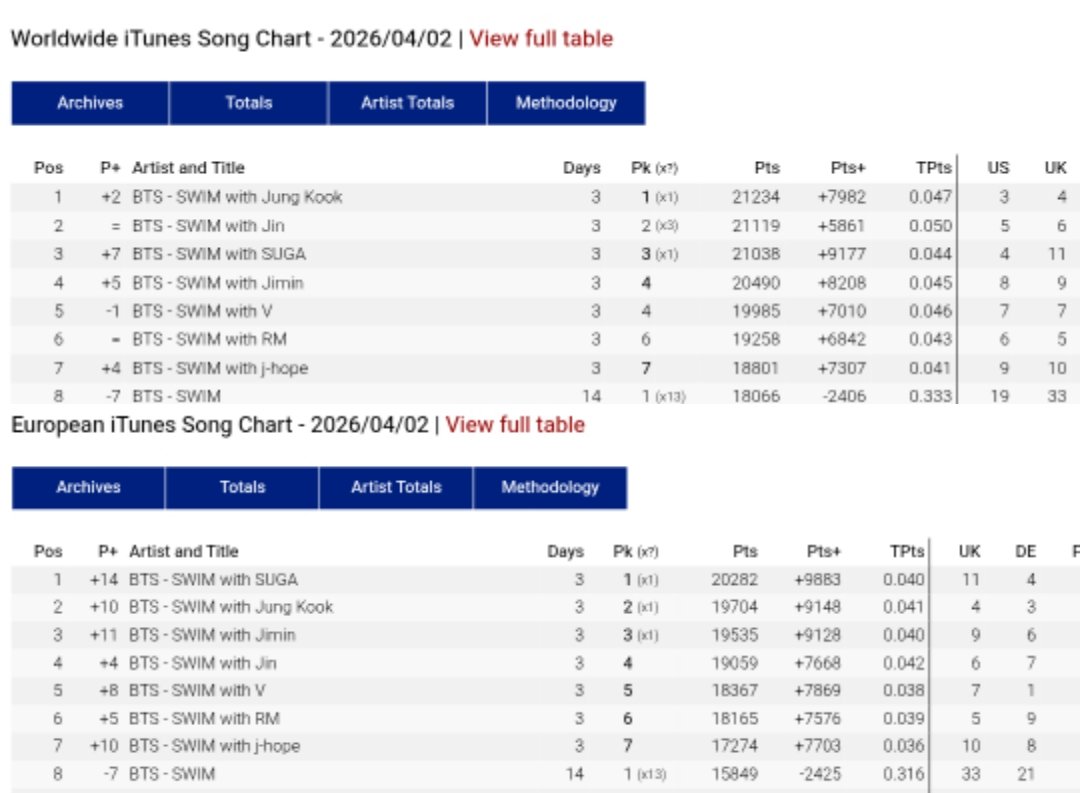Click position change +7 in Worldwide chart
1080x793 pixels.
tap(111, 254)
